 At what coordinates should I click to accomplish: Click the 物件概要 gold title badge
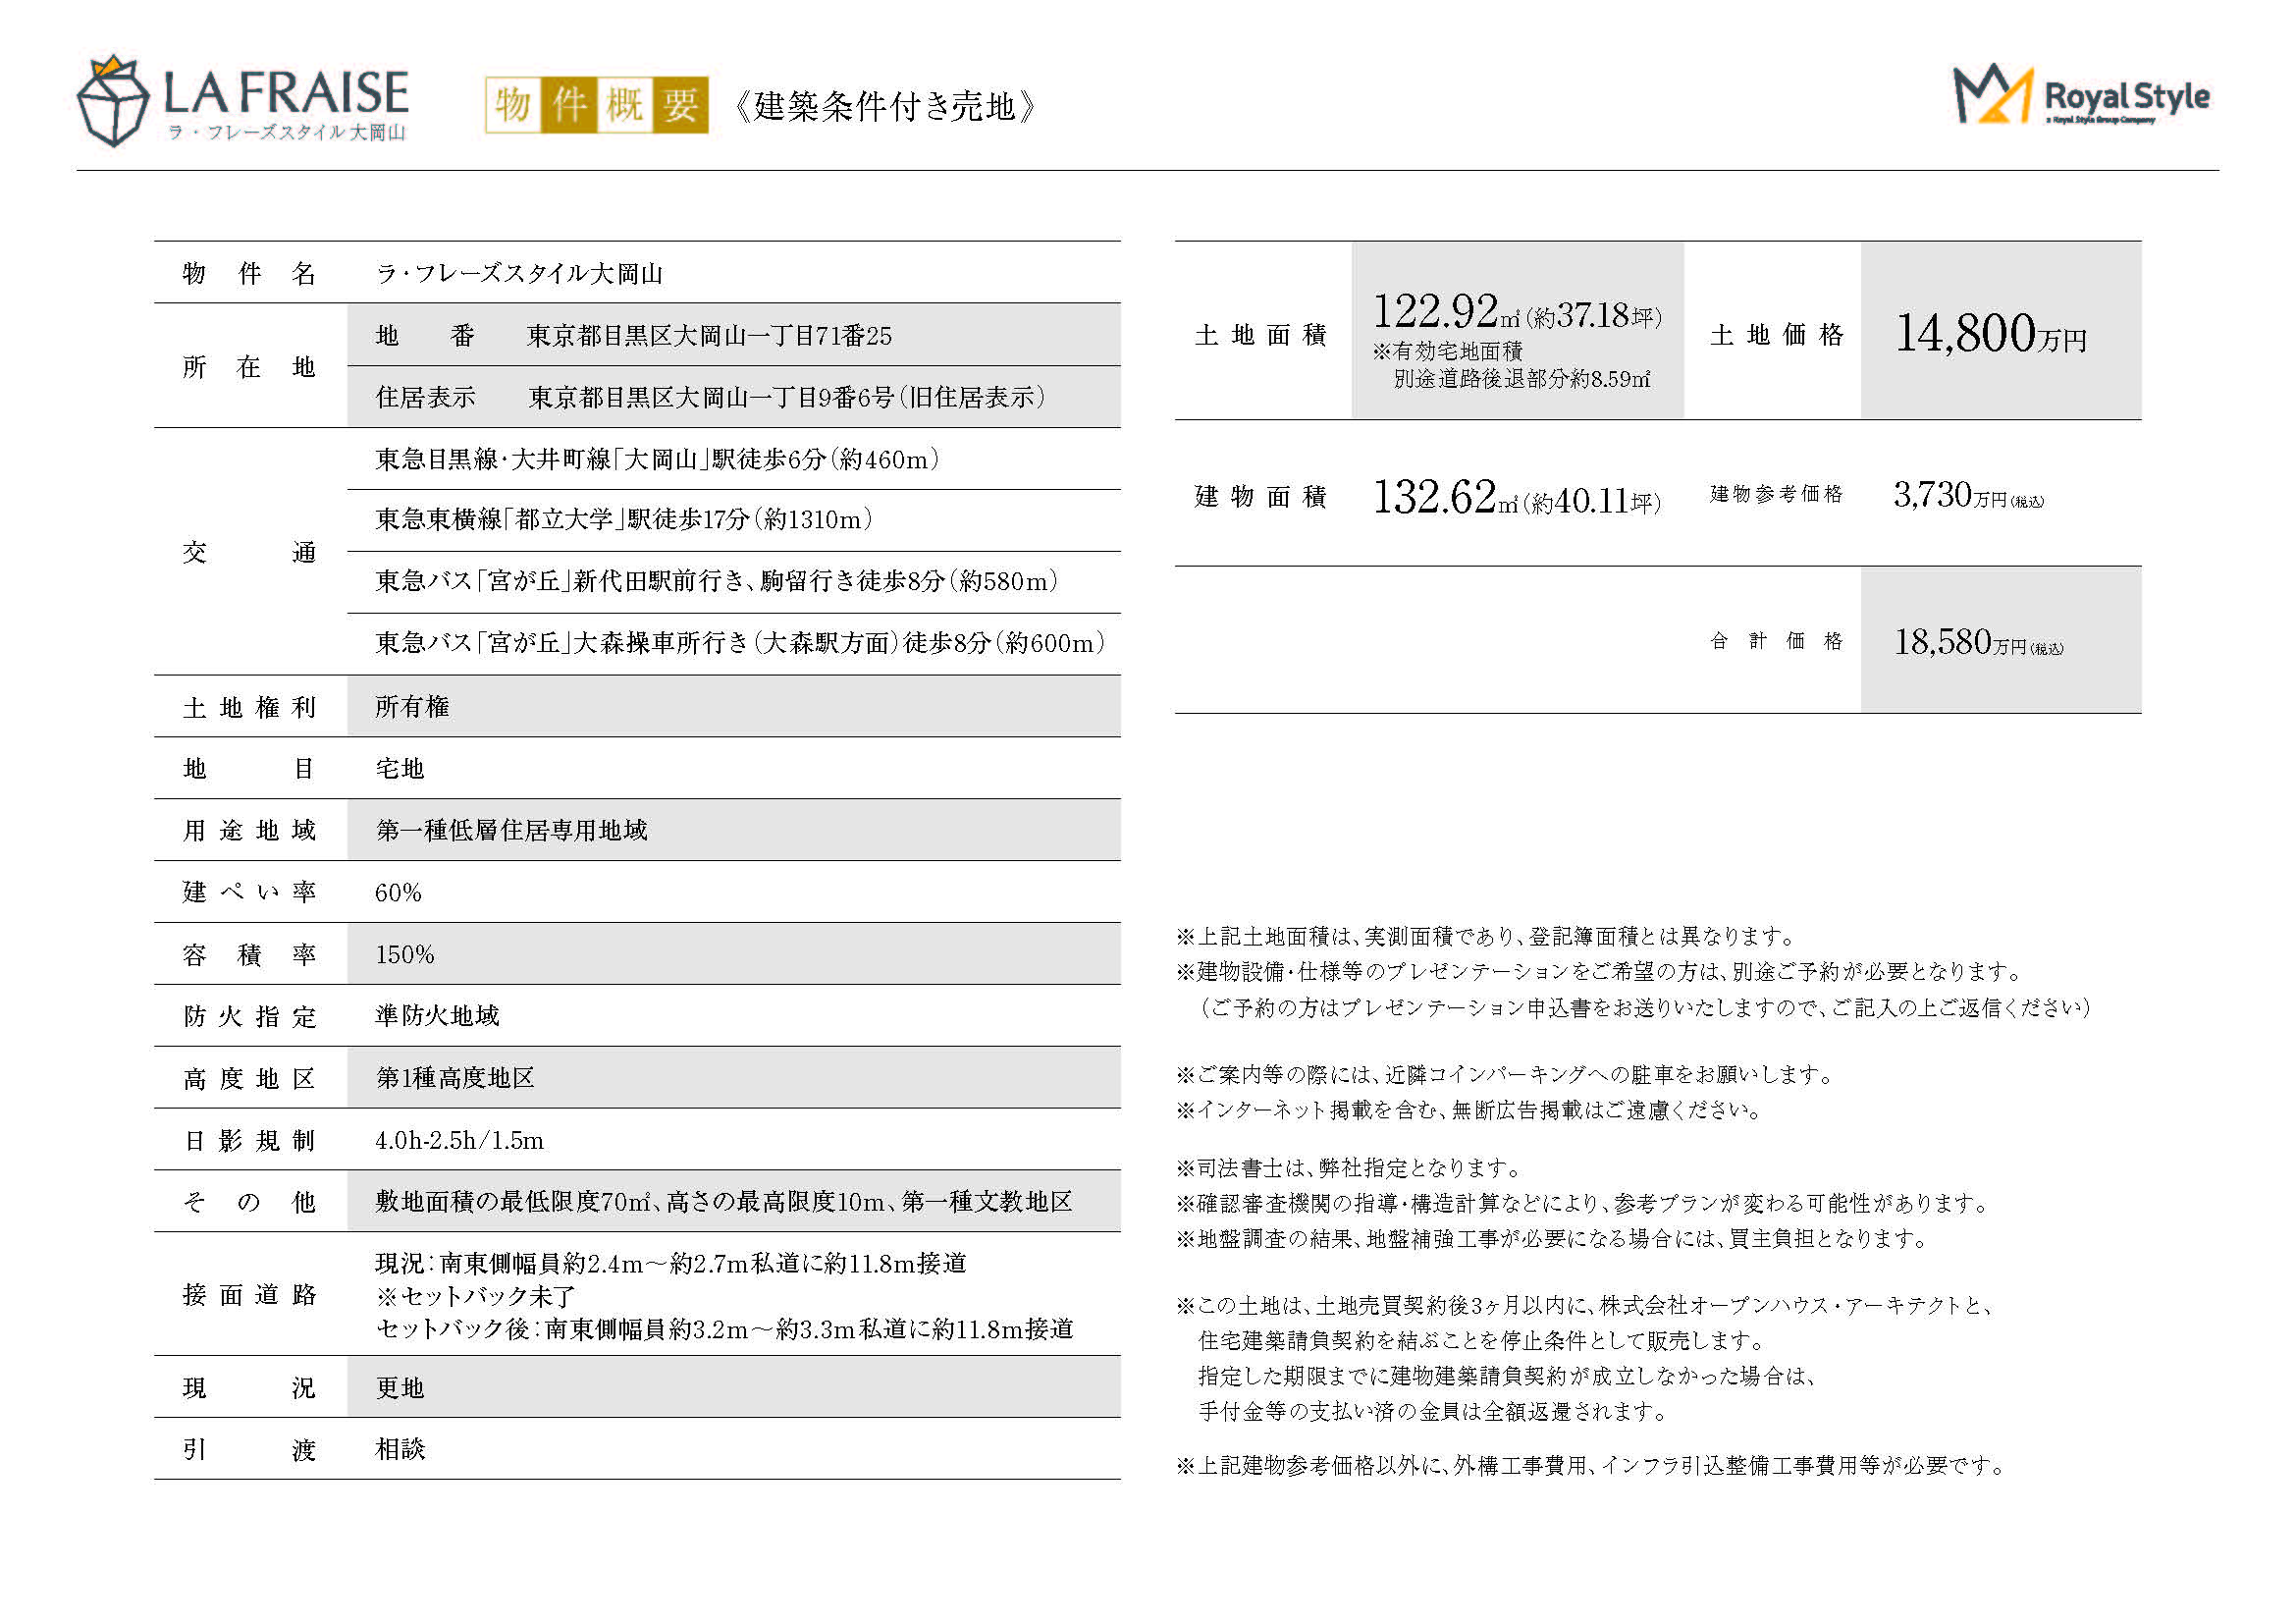click(596, 105)
